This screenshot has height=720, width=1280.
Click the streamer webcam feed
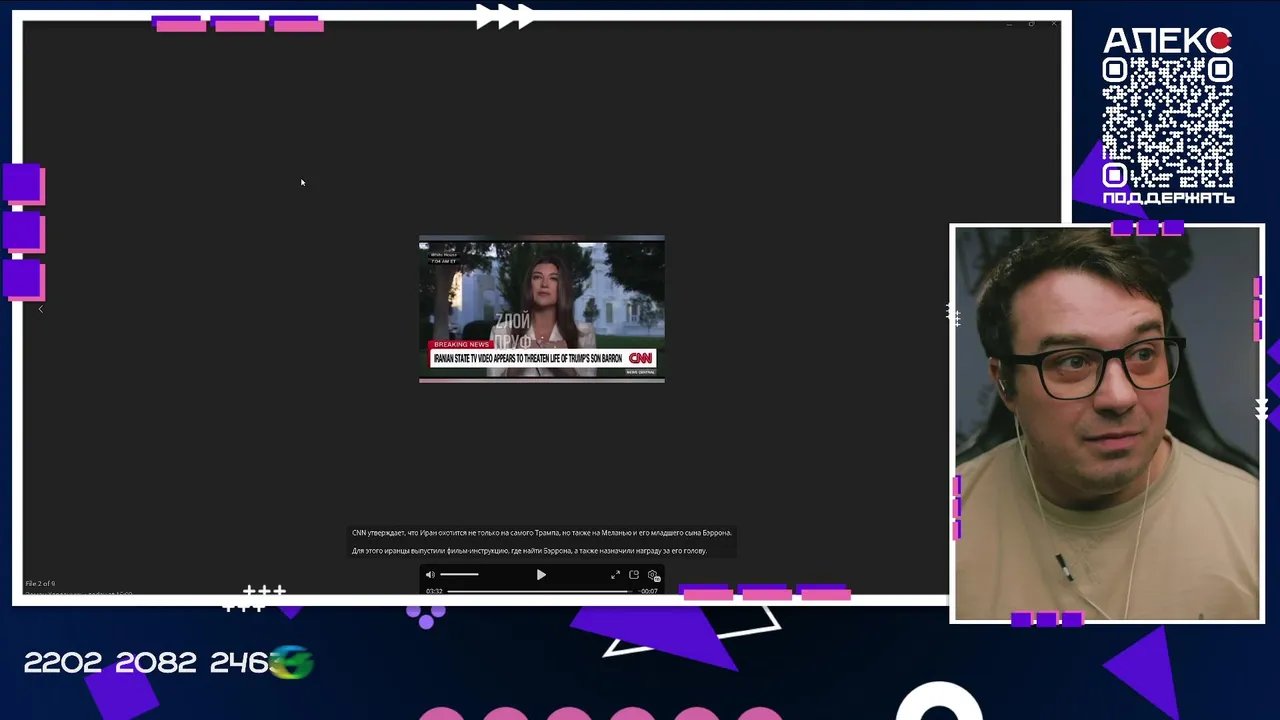pyautogui.click(x=1107, y=424)
